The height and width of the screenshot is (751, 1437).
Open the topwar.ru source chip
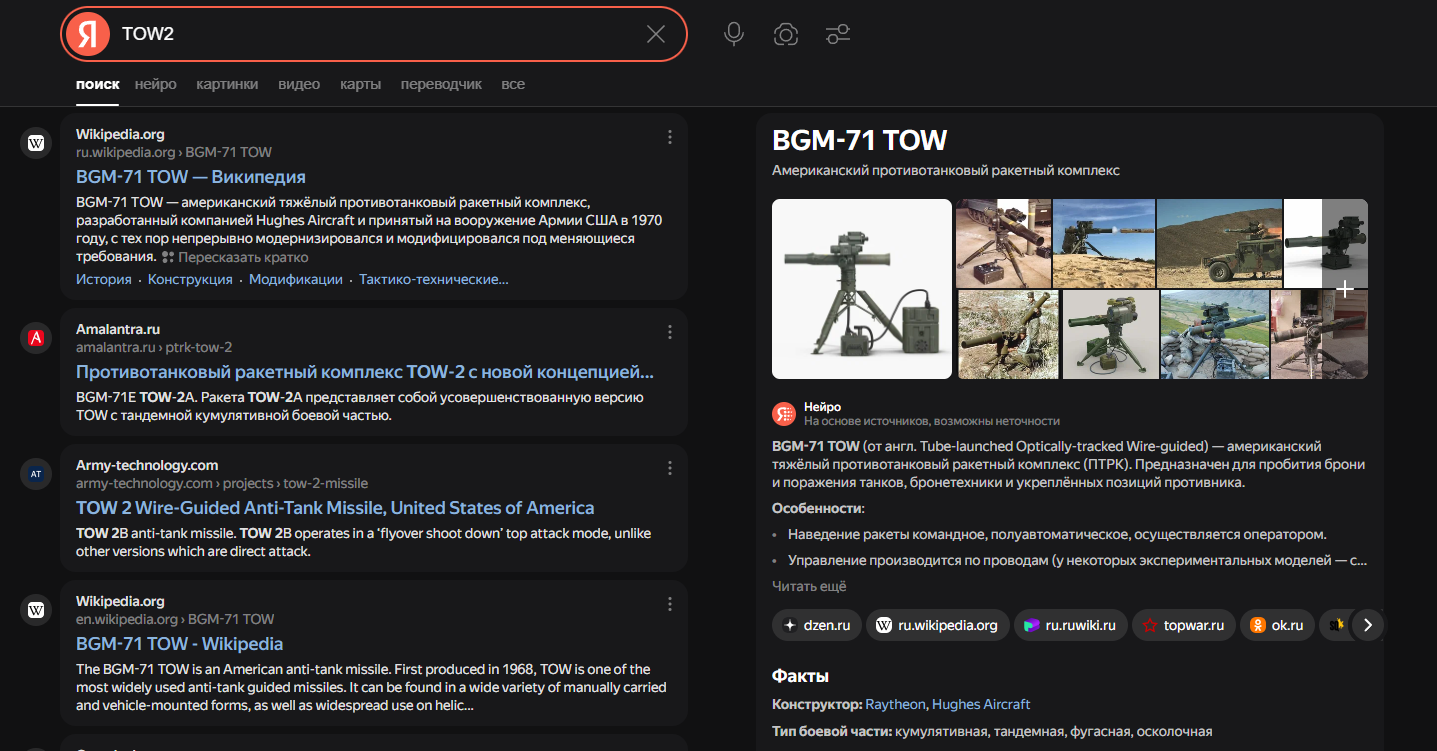pyautogui.click(x=1184, y=626)
